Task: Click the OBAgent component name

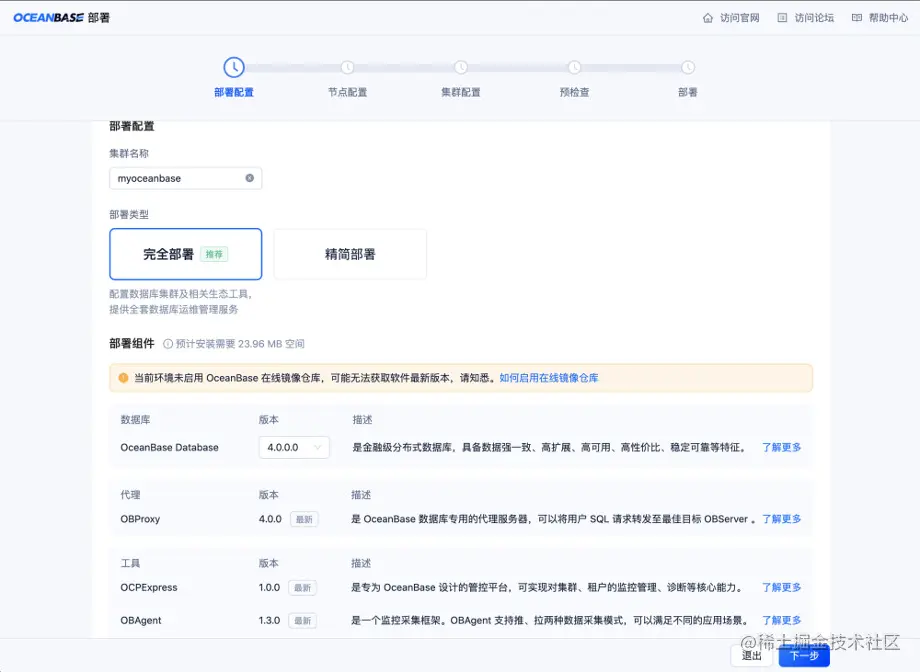Action: click(141, 620)
